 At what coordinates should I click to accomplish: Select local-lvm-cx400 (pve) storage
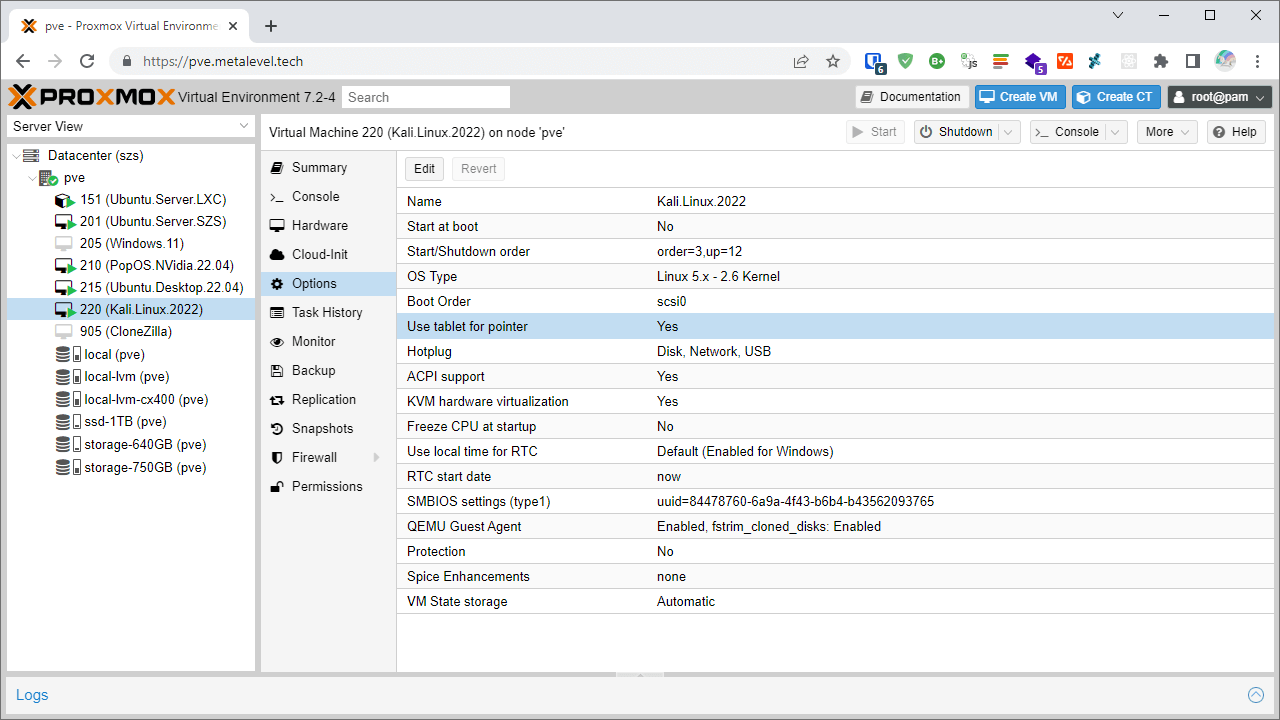tap(131, 400)
